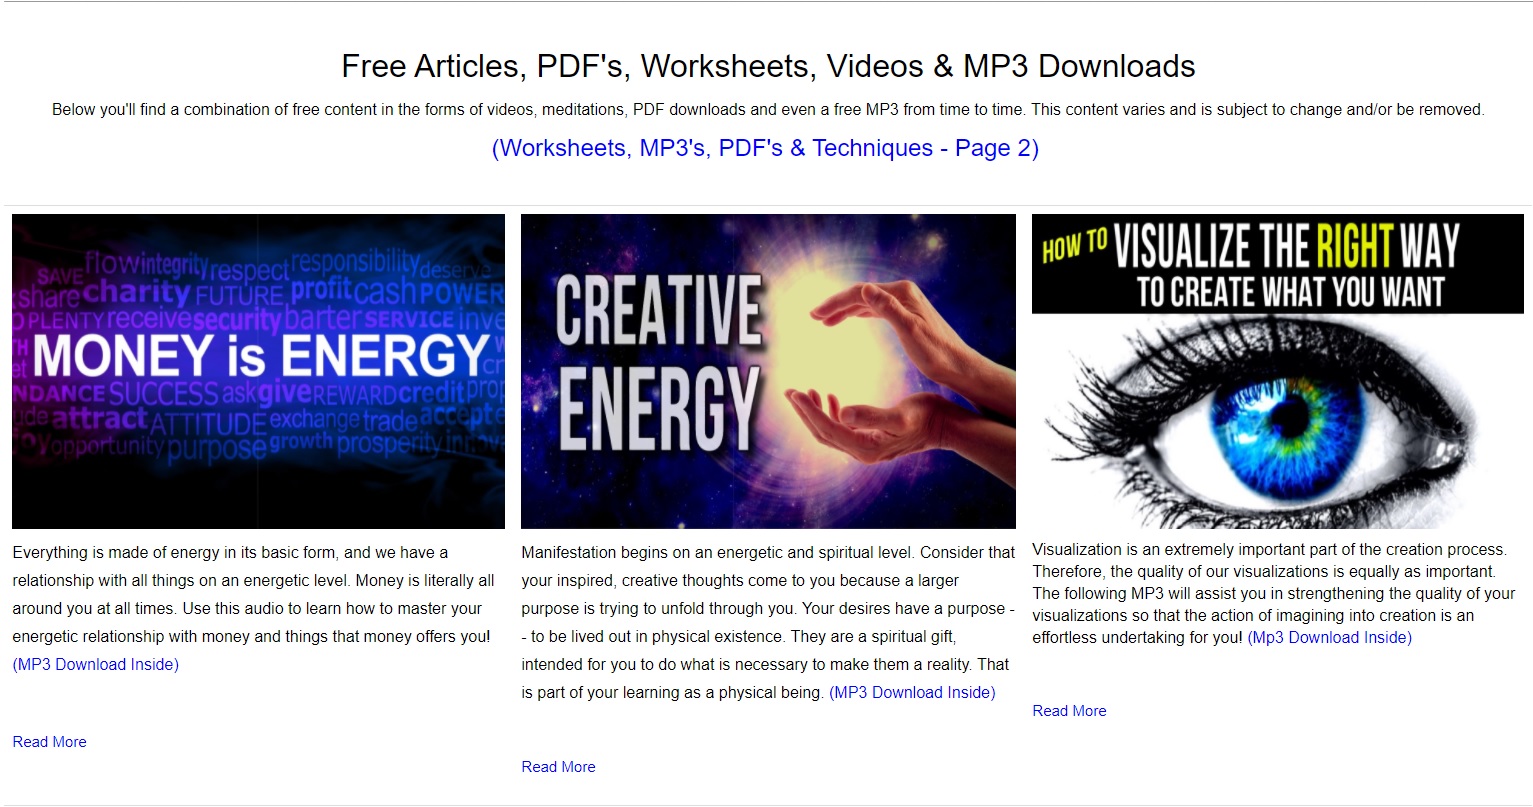Open the Money is Energy thumbnail image
This screenshot has width=1533, height=807.
coord(258,371)
